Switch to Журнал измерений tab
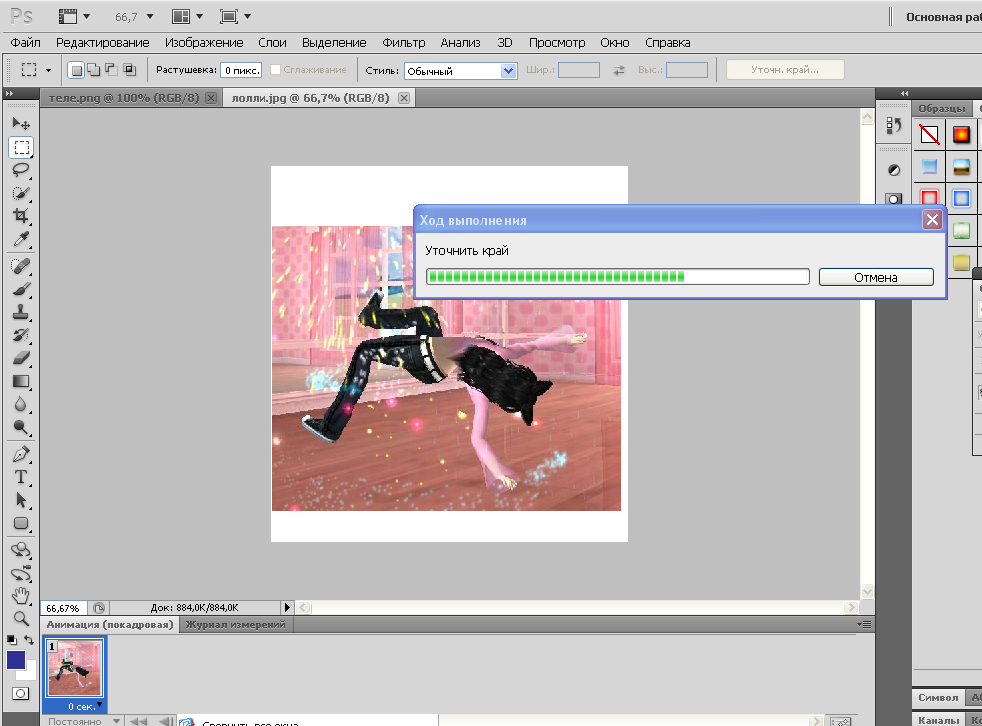The width and height of the screenshot is (982, 726). (235, 625)
